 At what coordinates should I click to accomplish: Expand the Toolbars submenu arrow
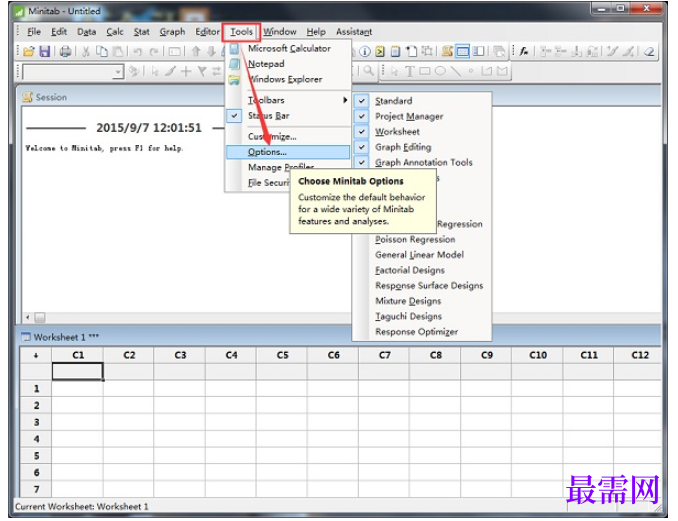click(345, 100)
